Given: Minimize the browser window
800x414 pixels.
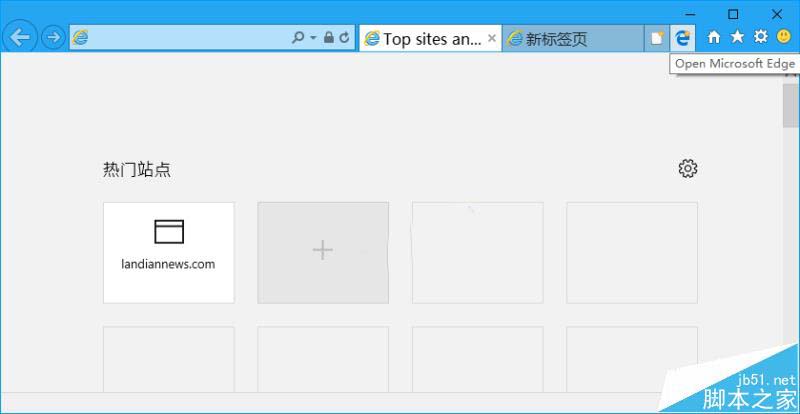Looking at the screenshot, I should pos(690,14).
